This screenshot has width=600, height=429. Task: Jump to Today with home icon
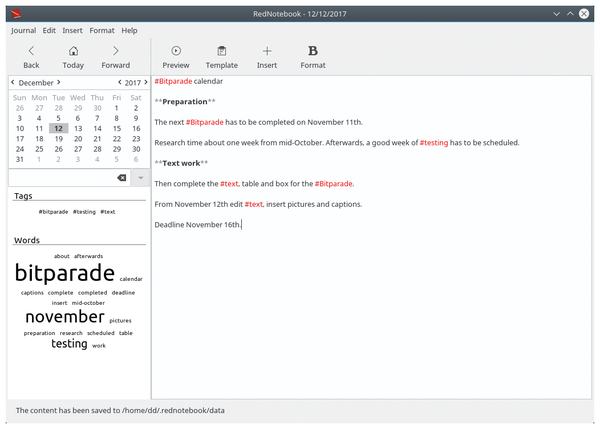click(x=73, y=57)
